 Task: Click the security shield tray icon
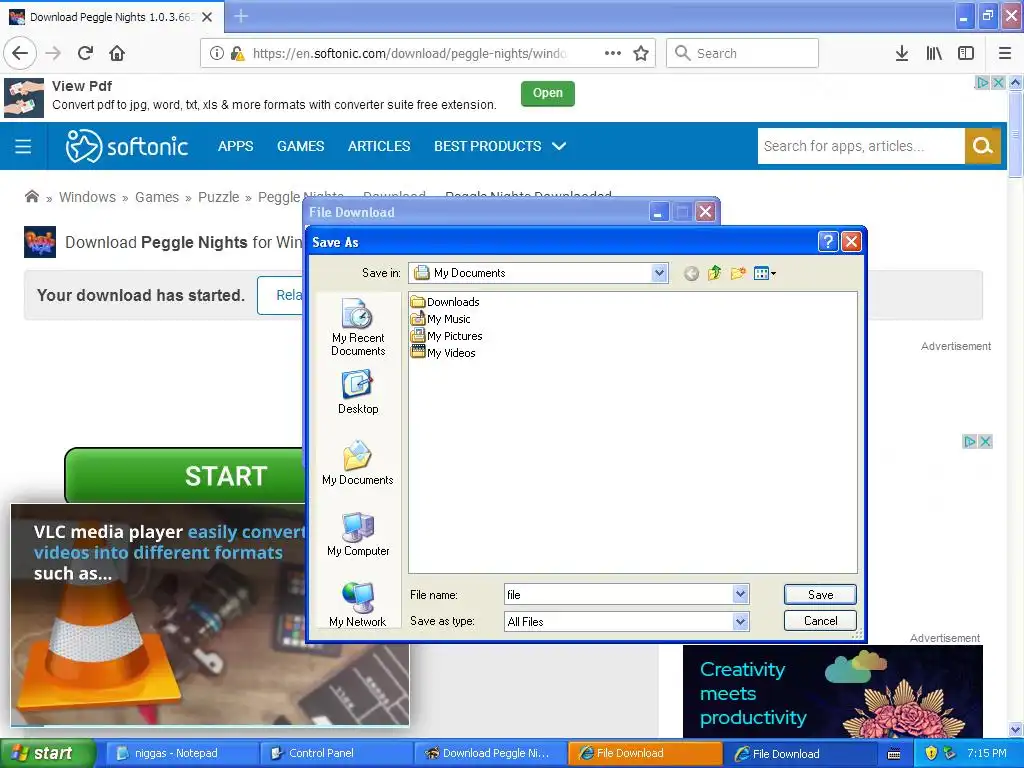931,753
